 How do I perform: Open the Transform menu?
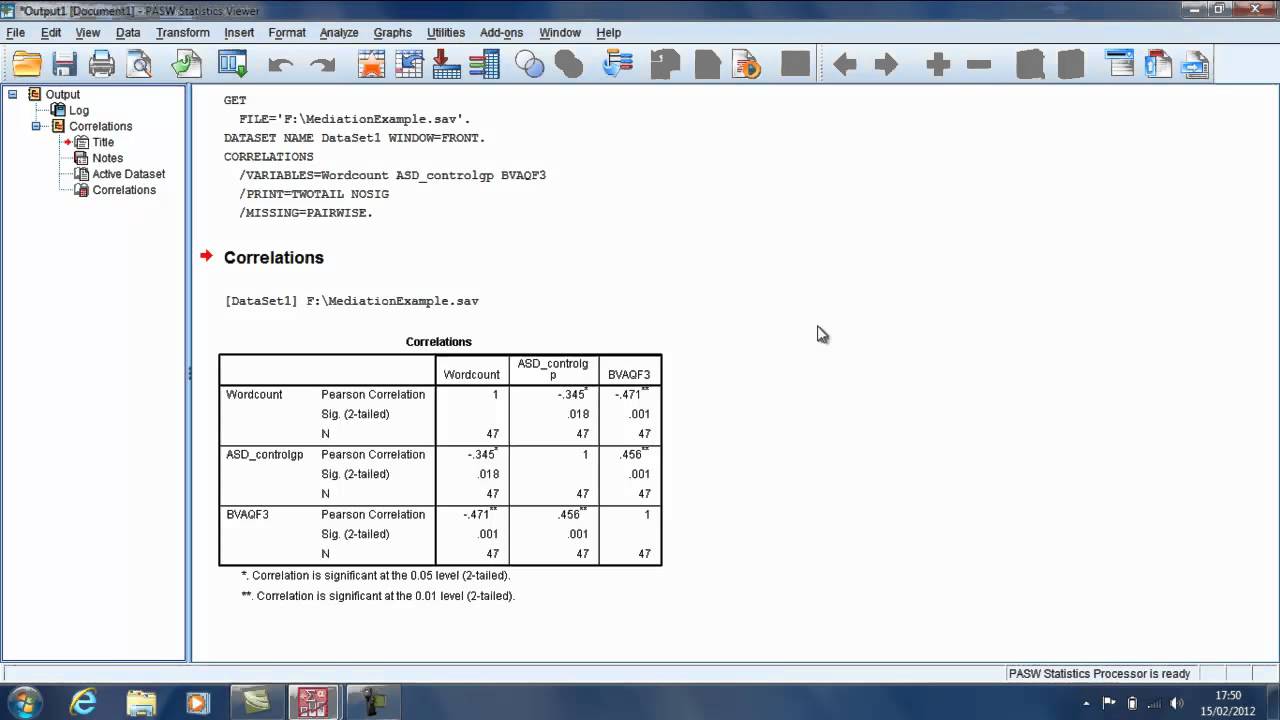coord(183,33)
